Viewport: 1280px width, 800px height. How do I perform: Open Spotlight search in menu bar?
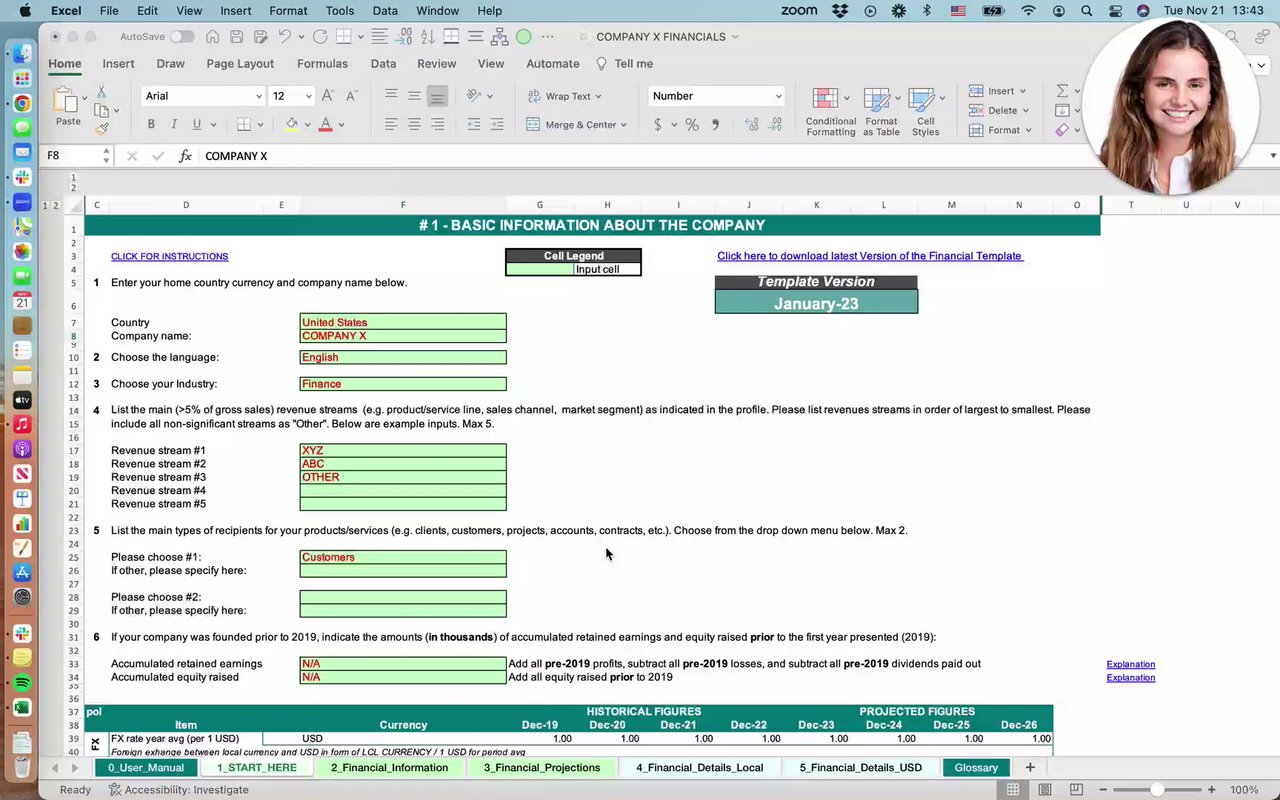pyautogui.click(x=1086, y=11)
